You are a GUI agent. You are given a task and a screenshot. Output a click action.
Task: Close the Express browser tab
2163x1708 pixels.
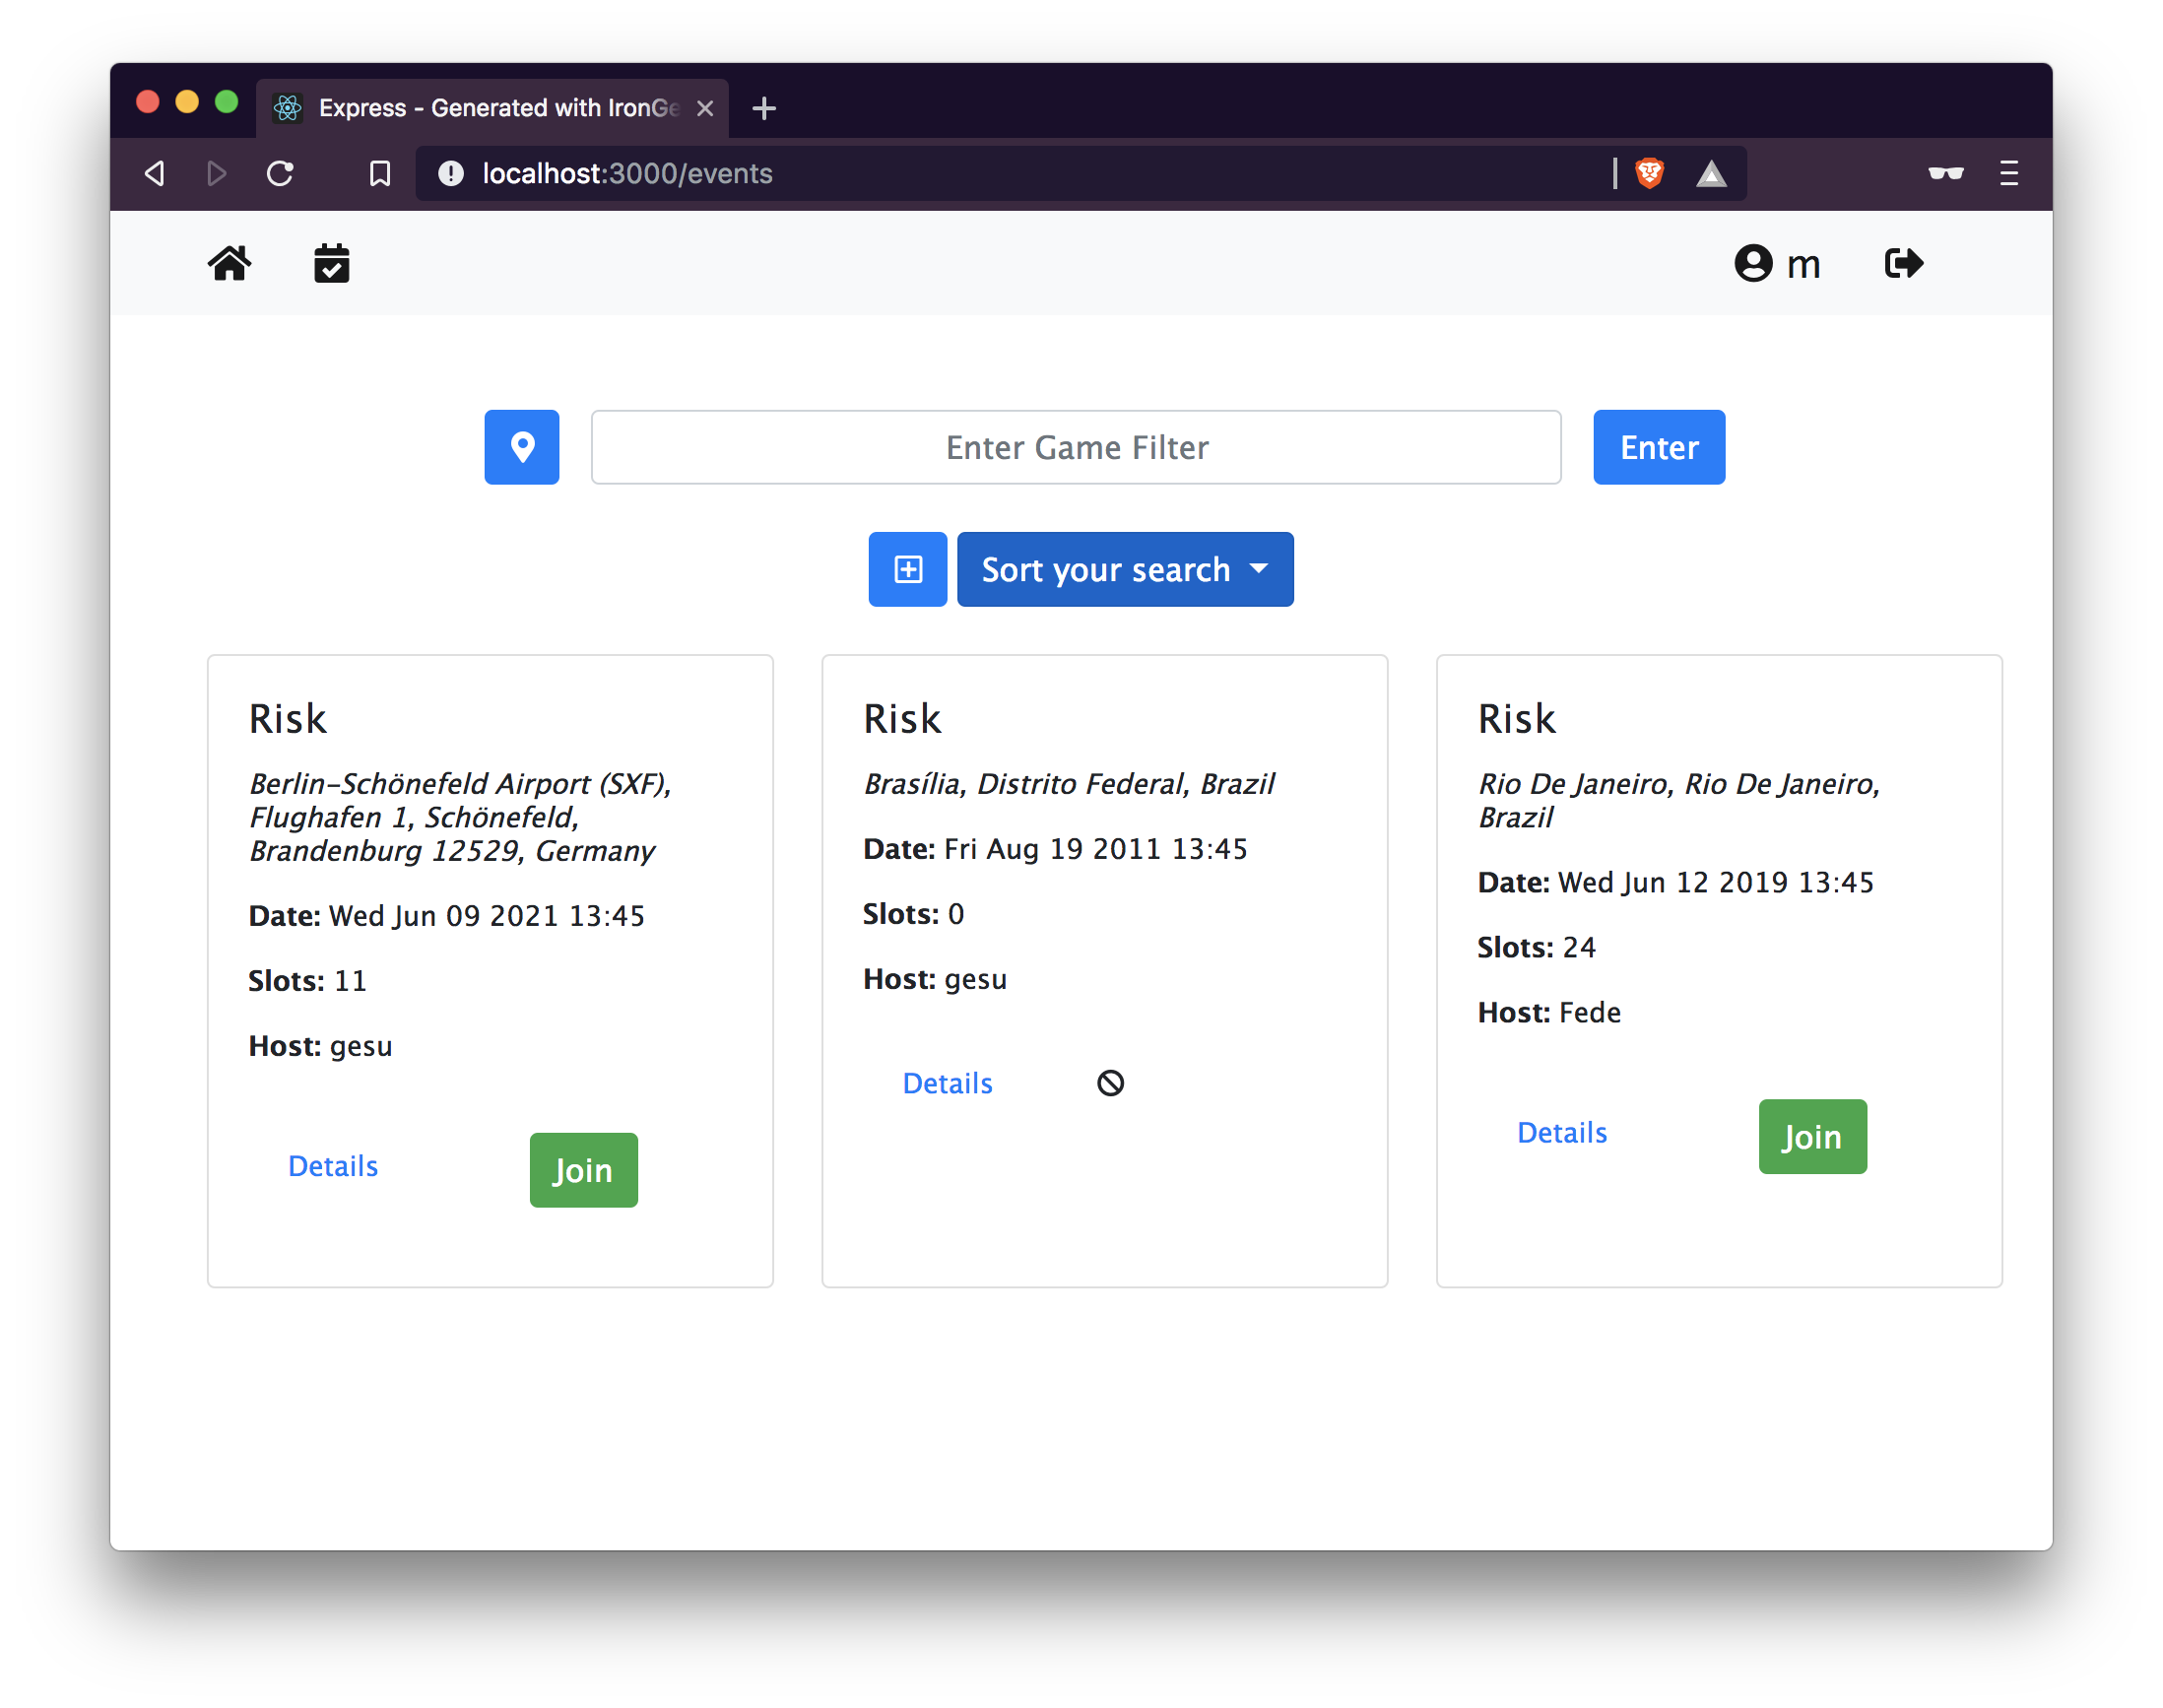pyautogui.click(x=705, y=108)
